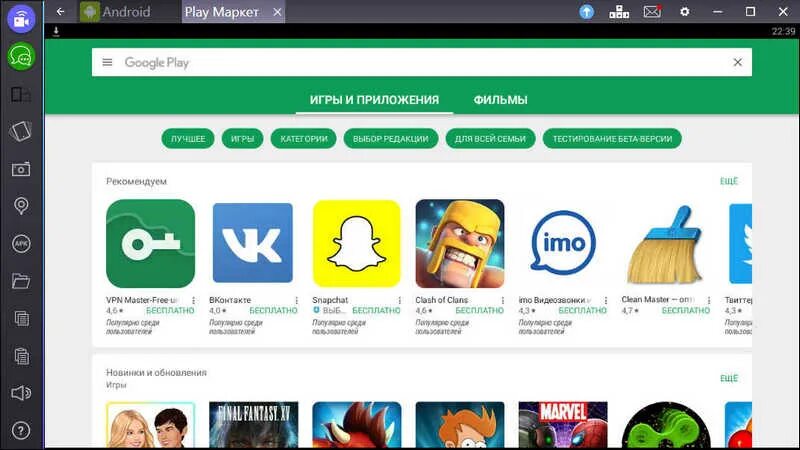Open the Marvel game thumbnail
This screenshot has width=800, height=450.
click(563, 424)
